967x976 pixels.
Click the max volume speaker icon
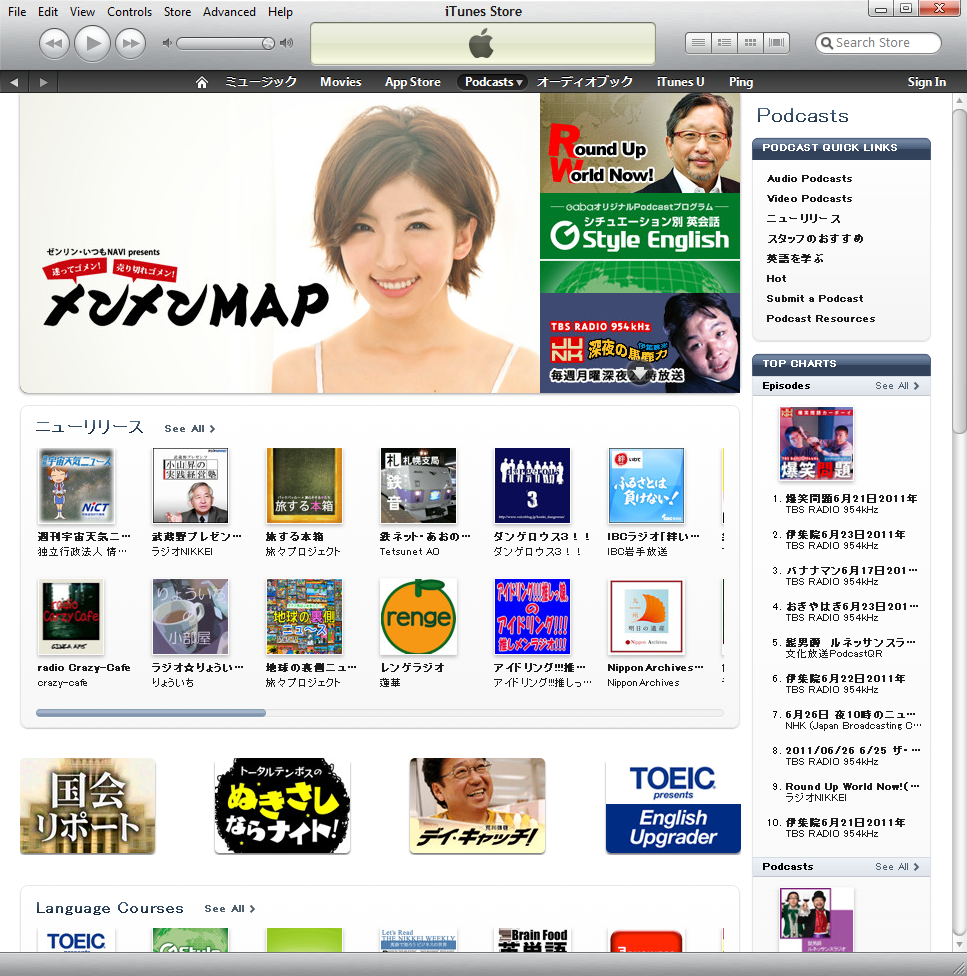(x=286, y=43)
